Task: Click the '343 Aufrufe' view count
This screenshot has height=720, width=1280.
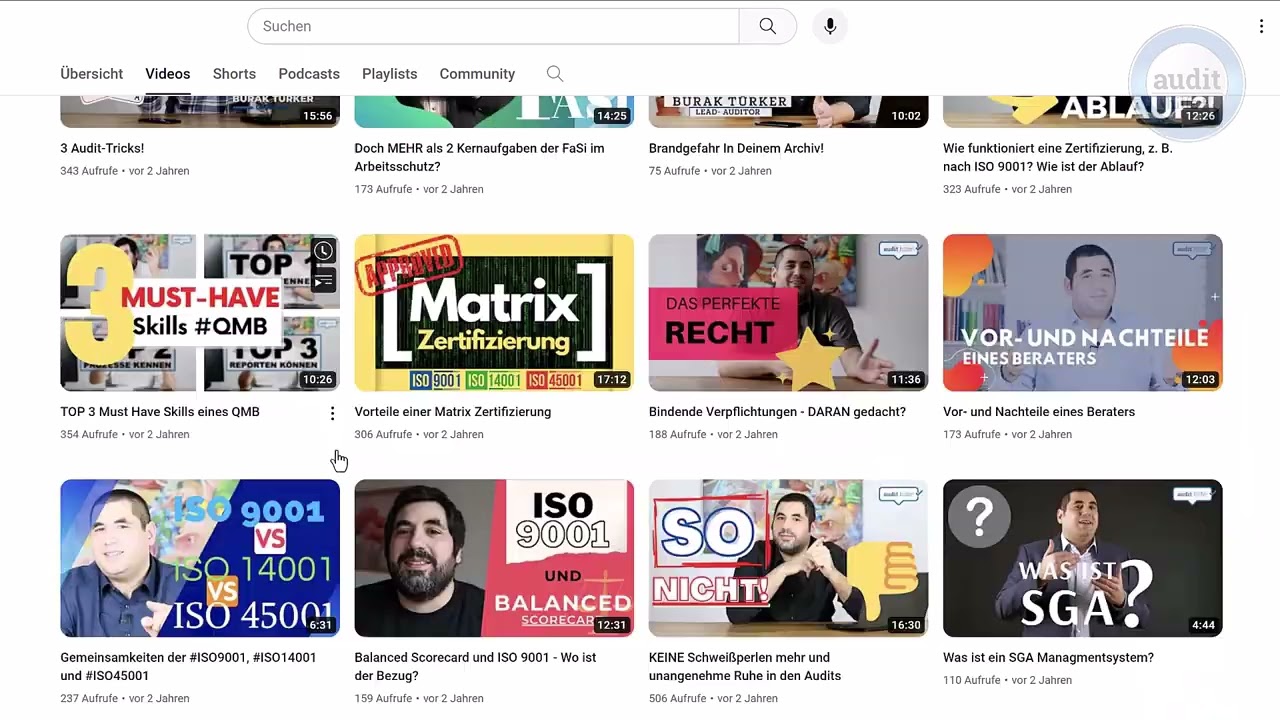Action: tap(89, 171)
